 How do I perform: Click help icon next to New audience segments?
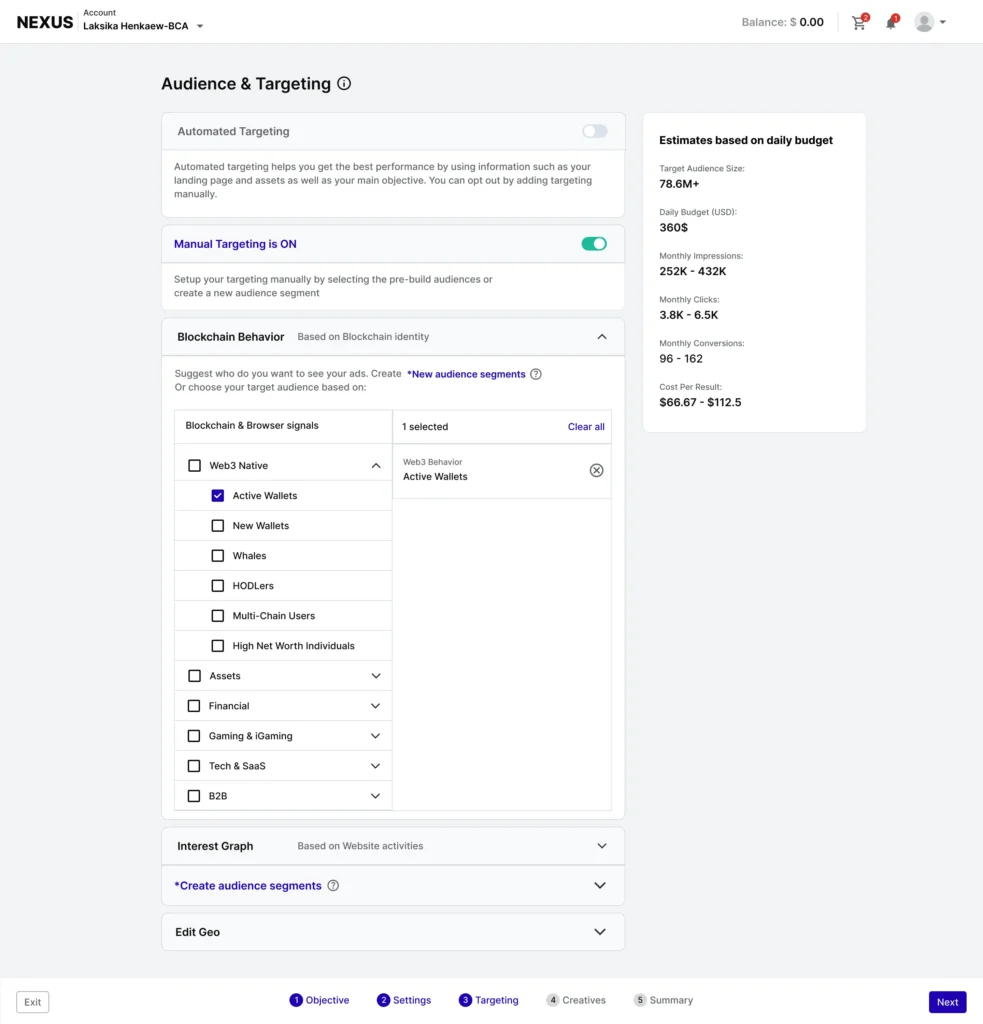pyautogui.click(x=536, y=374)
